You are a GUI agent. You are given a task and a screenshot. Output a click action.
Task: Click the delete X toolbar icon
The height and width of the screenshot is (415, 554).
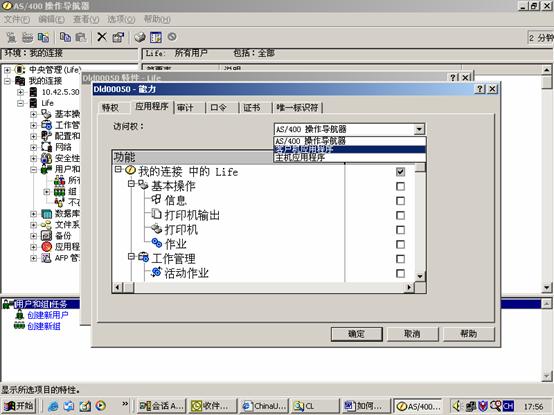click(x=102, y=37)
